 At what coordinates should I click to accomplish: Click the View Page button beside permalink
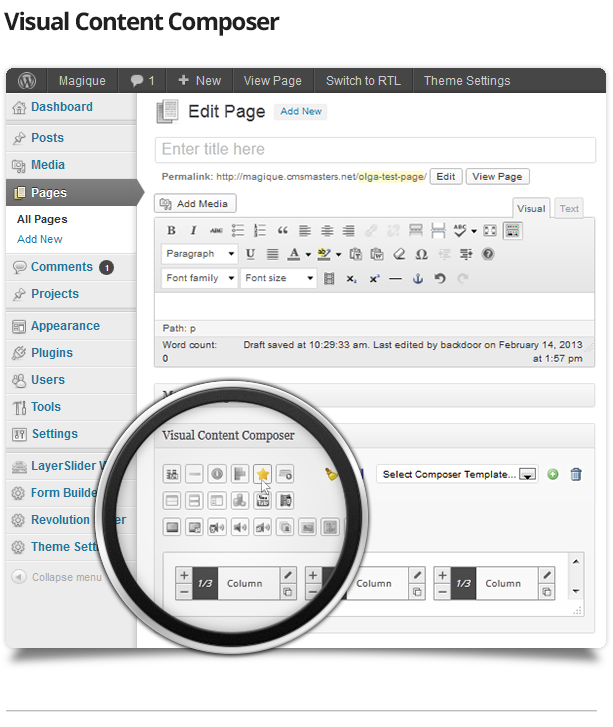pos(497,177)
